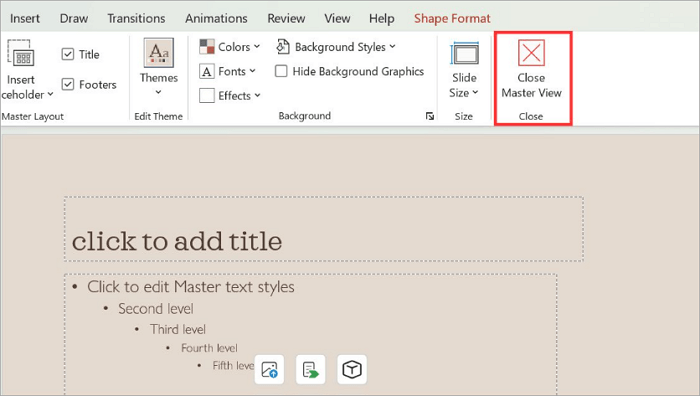Uncheck the Title checkbox
The image size is (700, 396).
68,54
